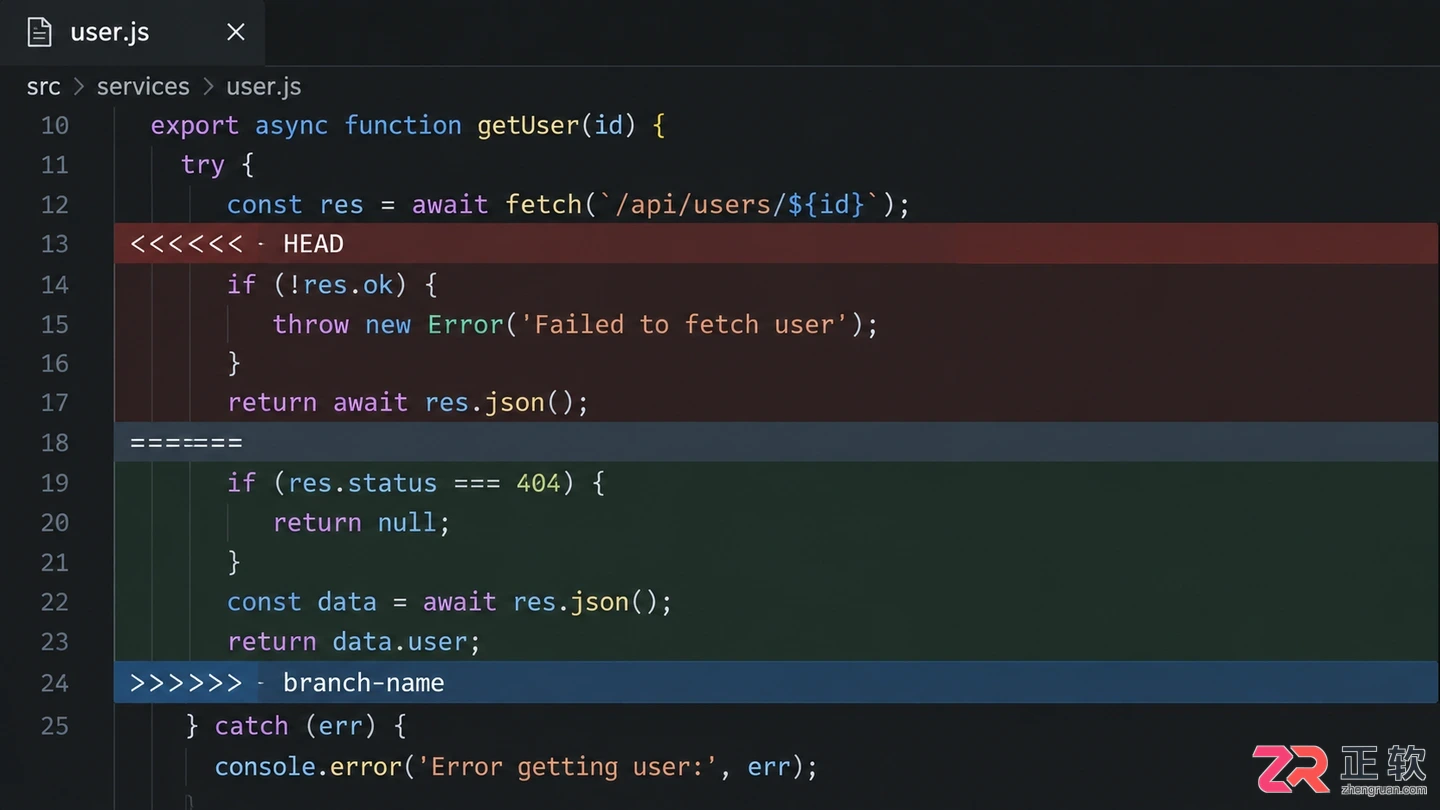Click the fetch call on line 12

707,205
